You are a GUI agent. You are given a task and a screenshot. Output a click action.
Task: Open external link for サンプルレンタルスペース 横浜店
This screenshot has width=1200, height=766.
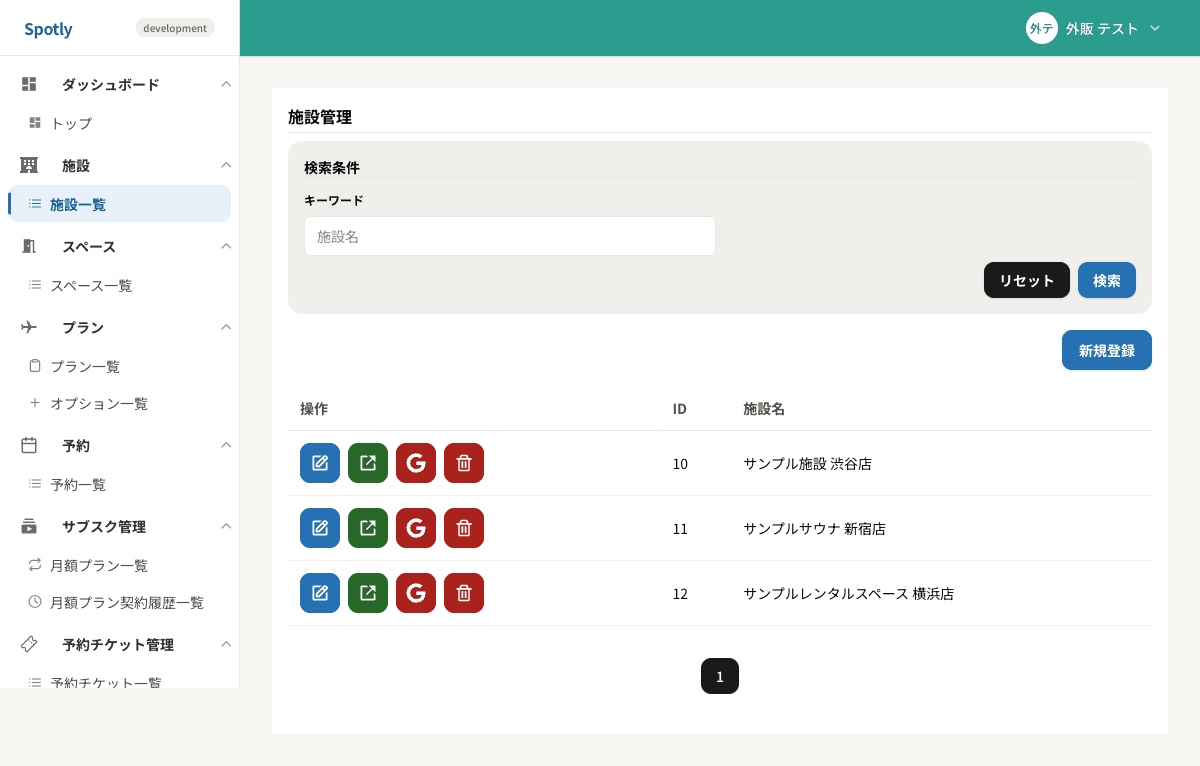[368, 593]
